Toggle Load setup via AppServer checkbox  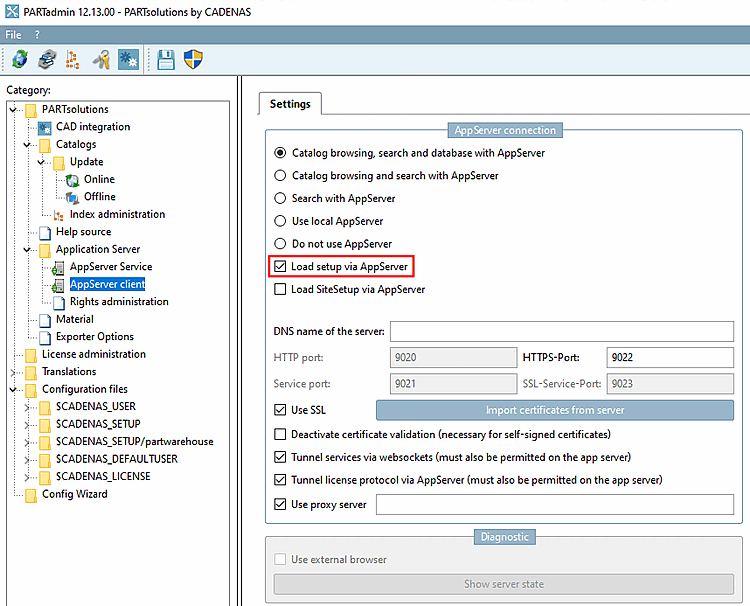click(280, 266)
